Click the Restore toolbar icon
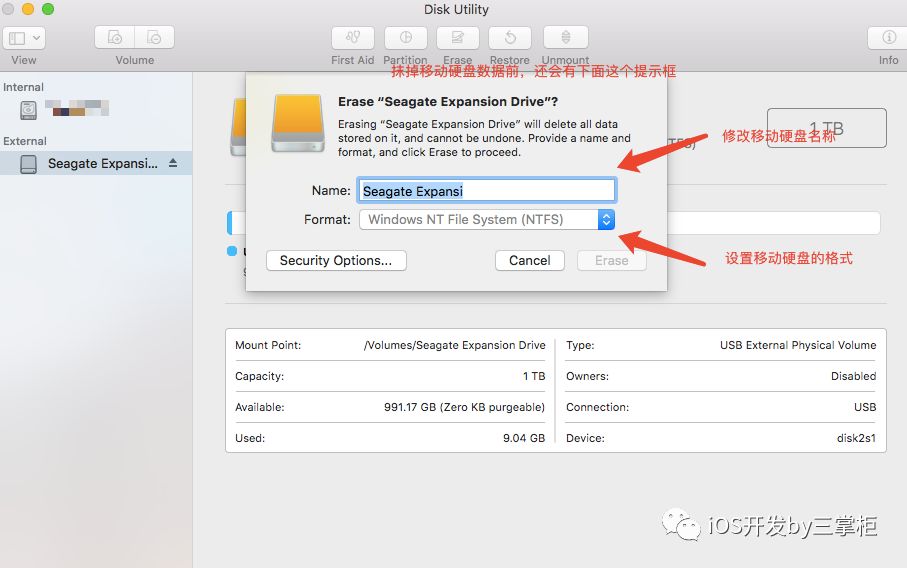The width and height of the screenshot is (907, 568). point(510,38)
